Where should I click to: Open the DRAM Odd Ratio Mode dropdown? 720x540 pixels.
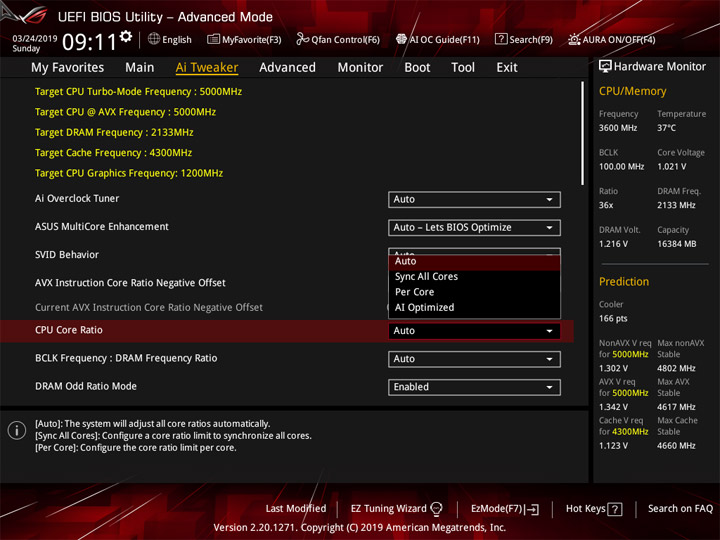point(474,387)
